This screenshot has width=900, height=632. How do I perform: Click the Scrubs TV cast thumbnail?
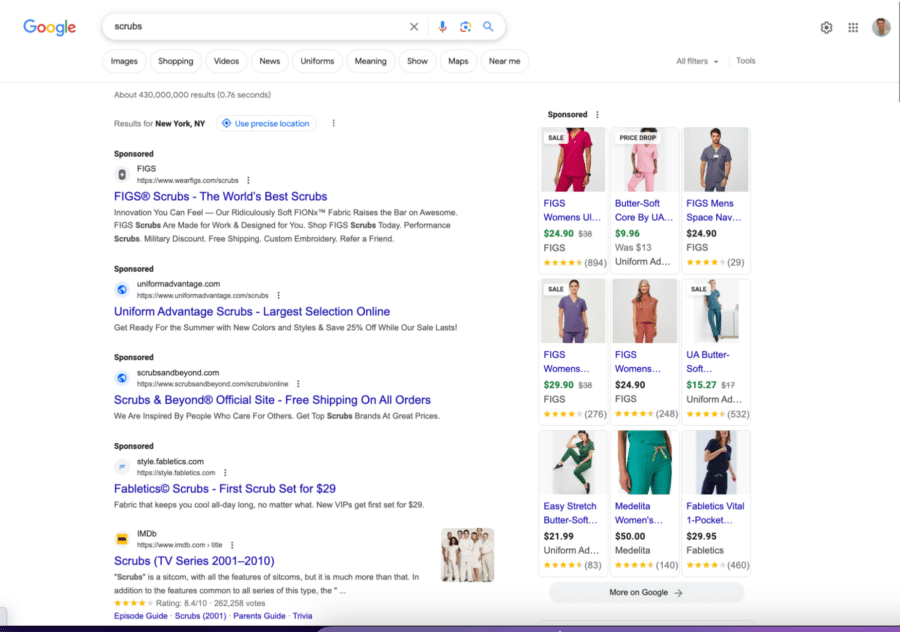(x=467, y=555)
